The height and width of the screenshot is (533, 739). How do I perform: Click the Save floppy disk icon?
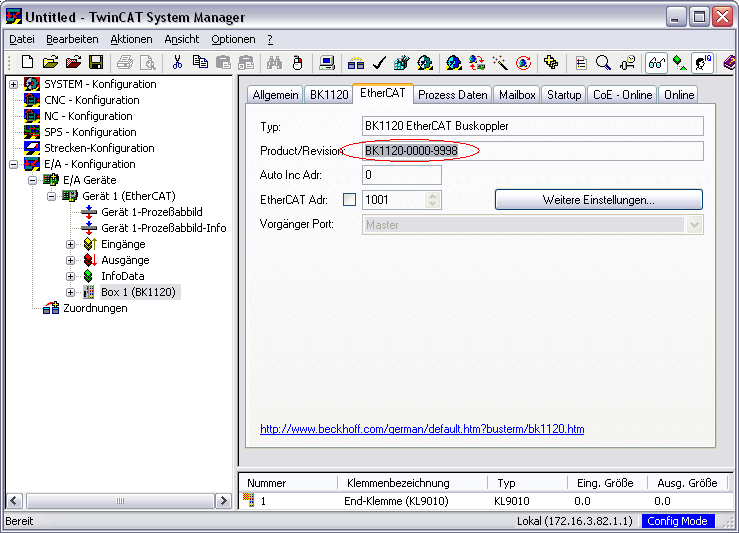pos(96,63)
